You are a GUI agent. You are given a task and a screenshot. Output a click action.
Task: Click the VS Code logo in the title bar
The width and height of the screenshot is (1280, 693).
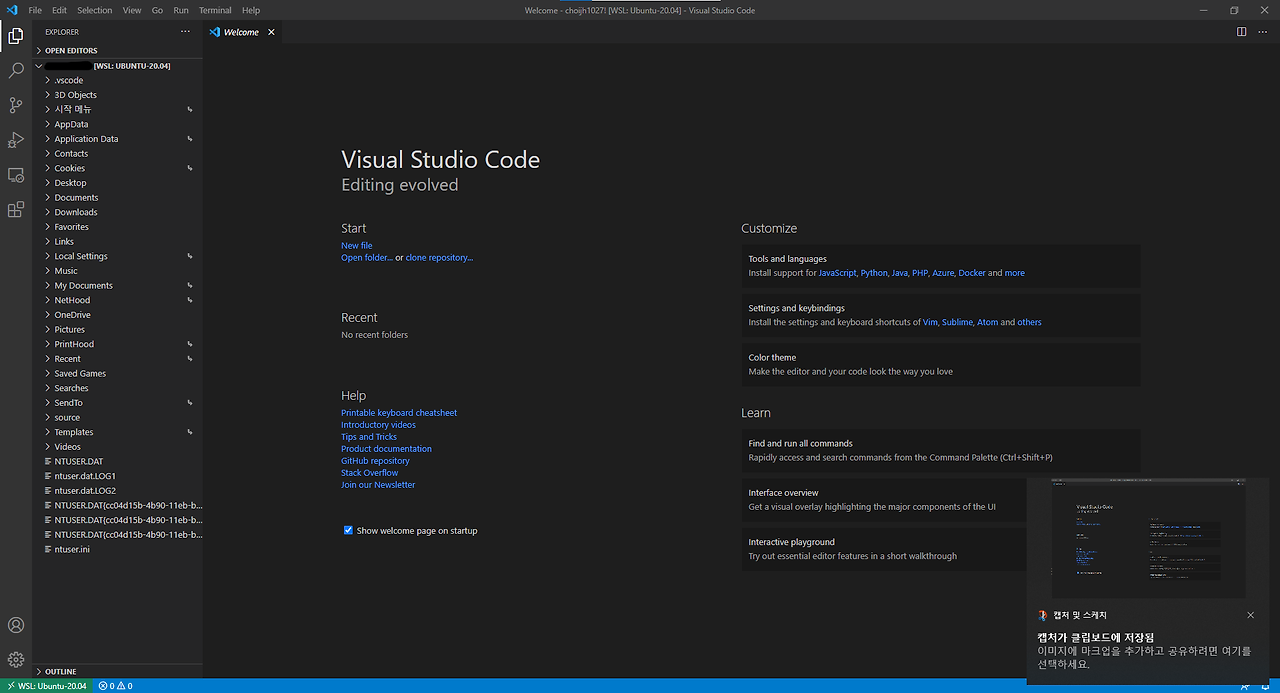tap(11, 10)
